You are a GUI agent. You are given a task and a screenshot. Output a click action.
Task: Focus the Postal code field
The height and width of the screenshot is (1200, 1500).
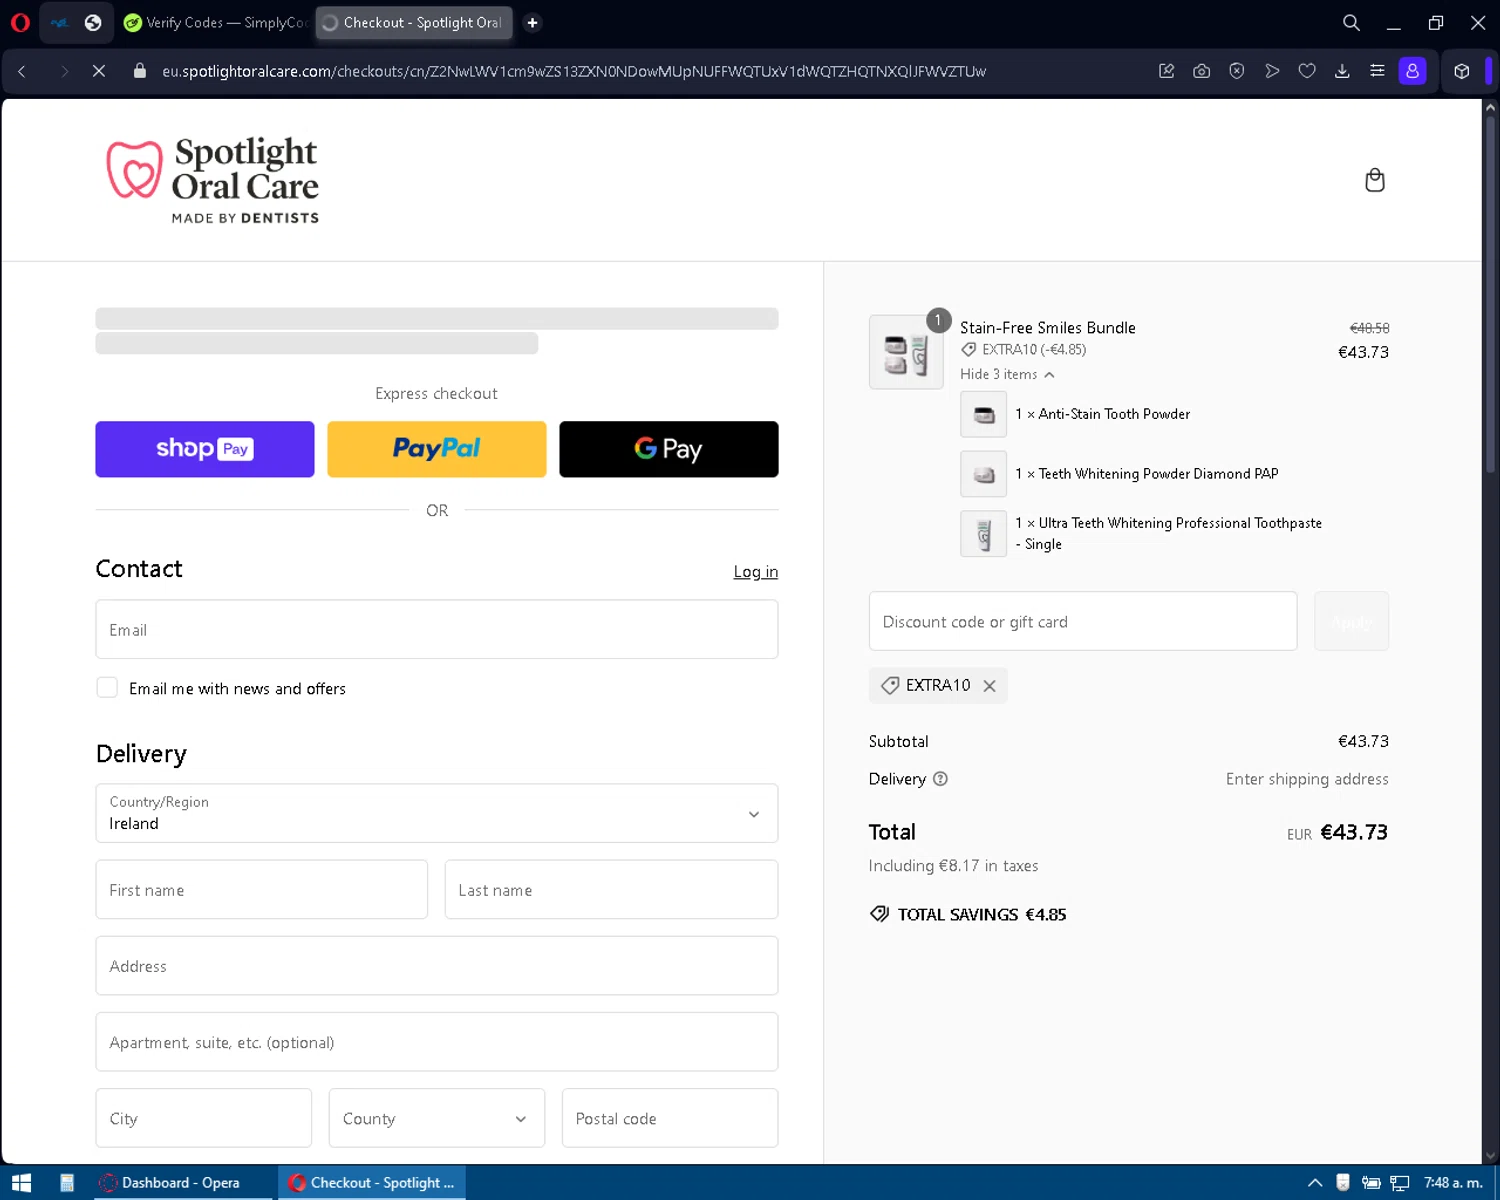point(670,1118)
